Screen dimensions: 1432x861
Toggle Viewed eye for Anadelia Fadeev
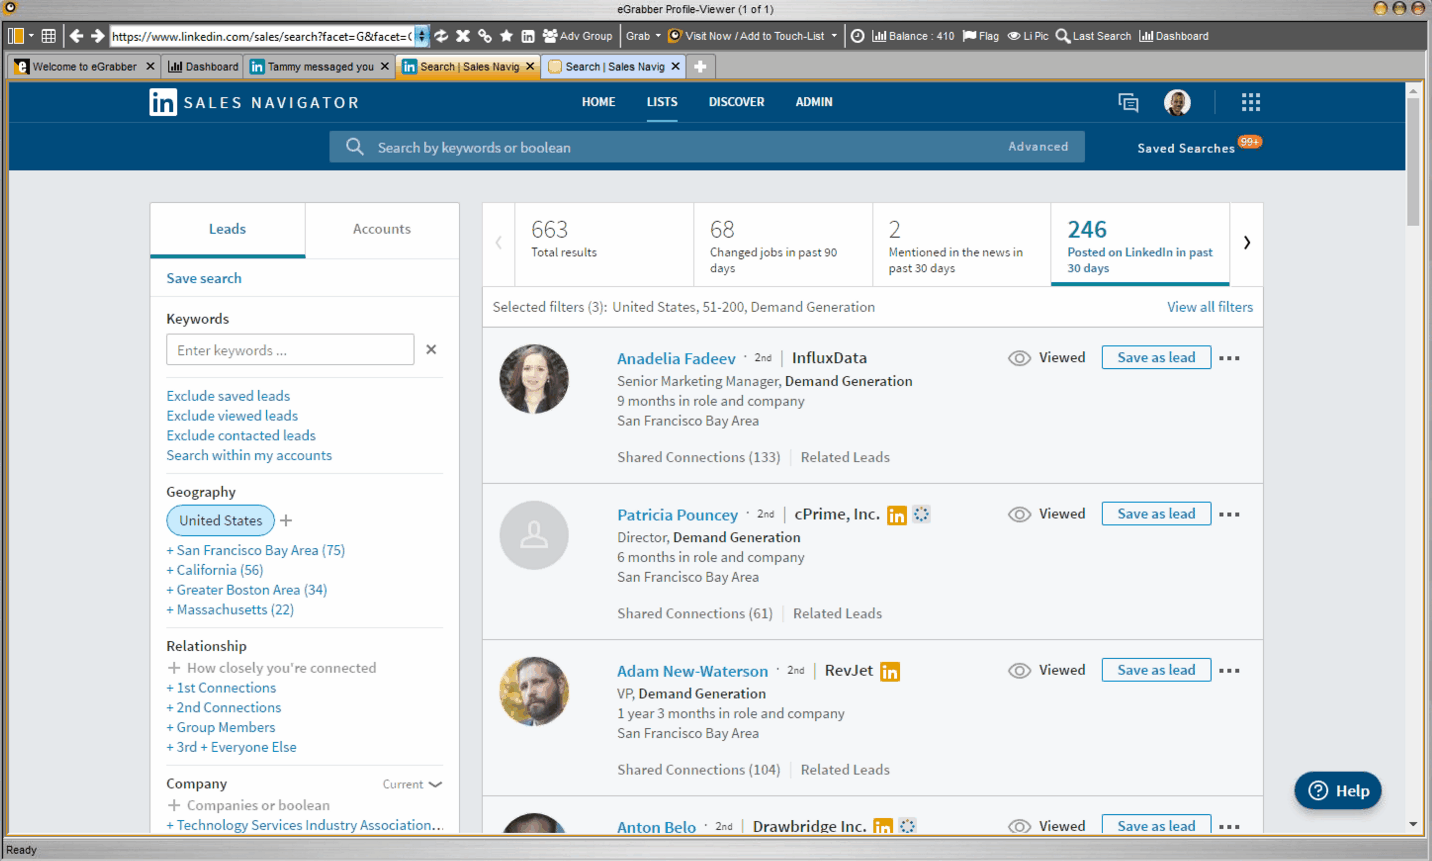click(x=1019, y=358)
